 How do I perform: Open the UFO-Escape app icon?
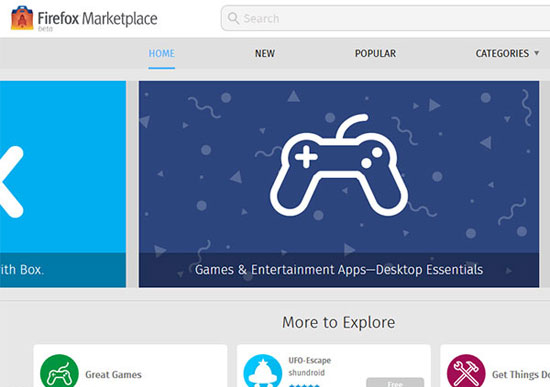tap(263, 371)
